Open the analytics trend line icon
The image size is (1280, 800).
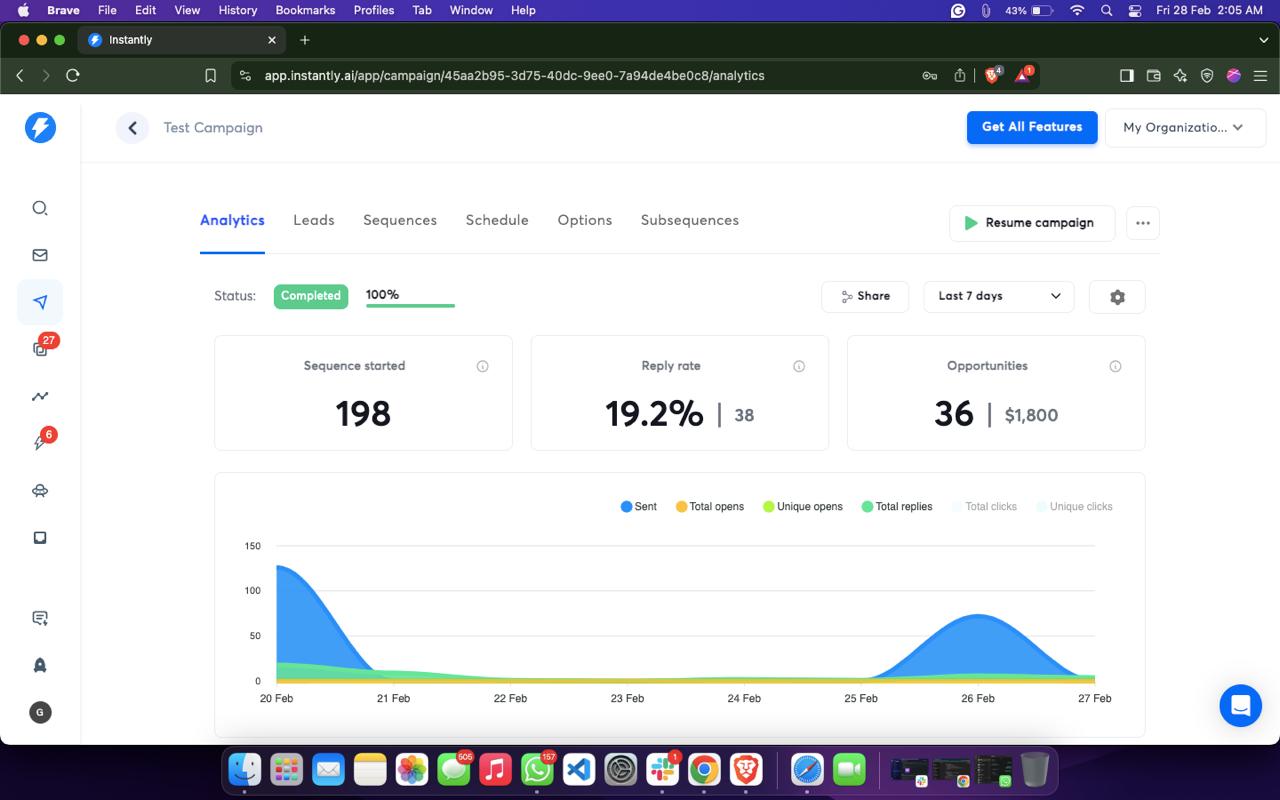point(40,396)
